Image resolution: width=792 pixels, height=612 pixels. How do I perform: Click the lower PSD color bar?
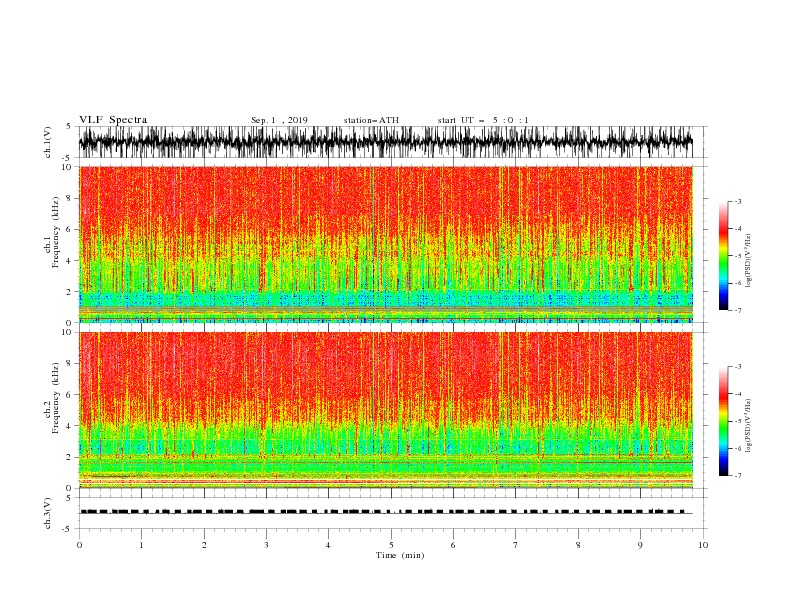[x=723, y=421]
